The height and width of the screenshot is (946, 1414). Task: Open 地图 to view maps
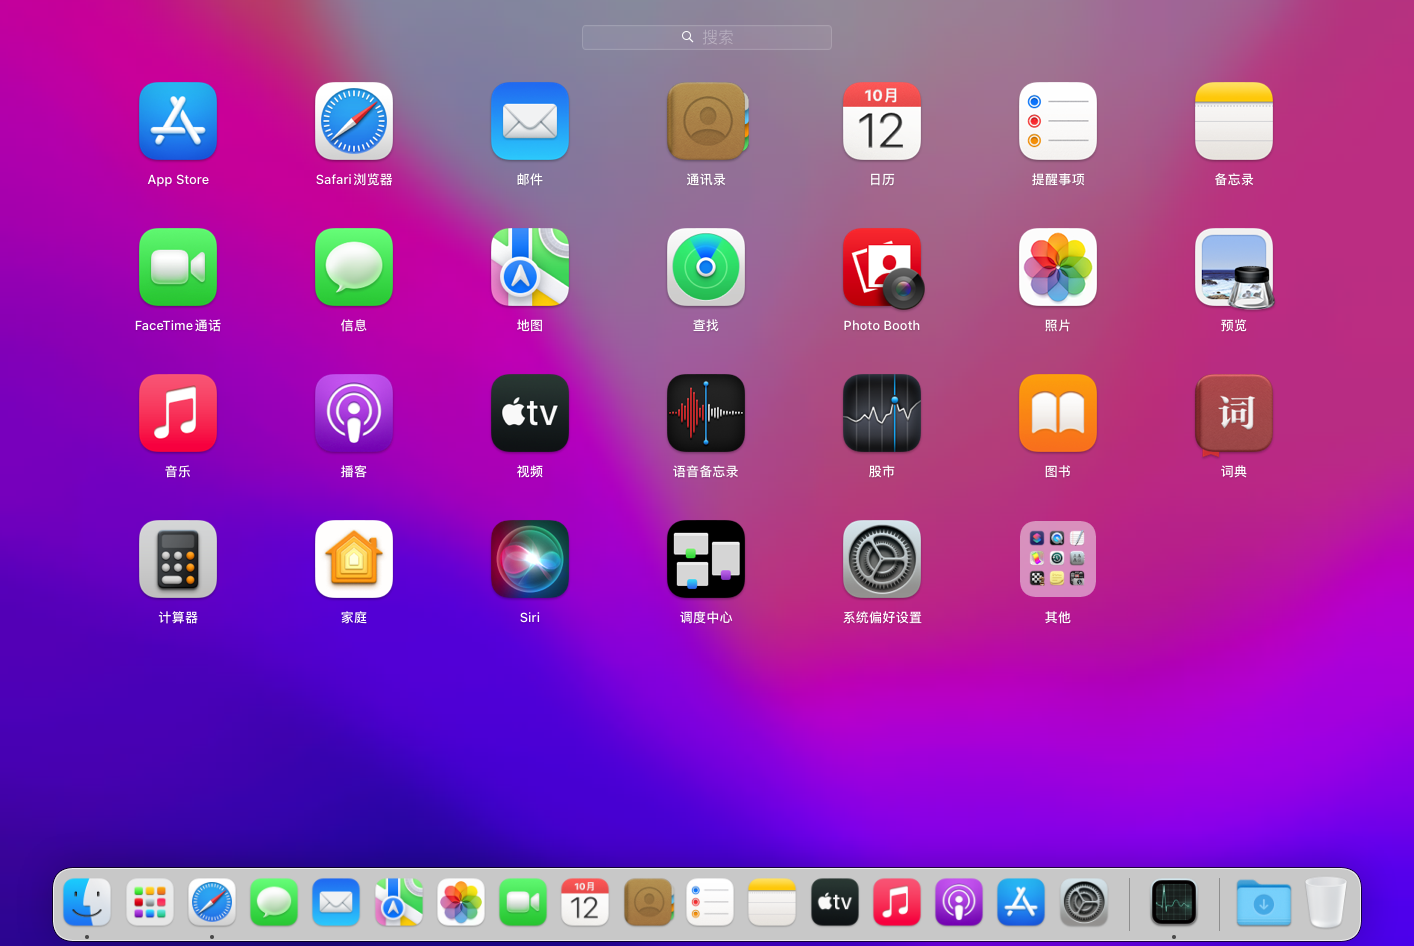pos(530,267)
